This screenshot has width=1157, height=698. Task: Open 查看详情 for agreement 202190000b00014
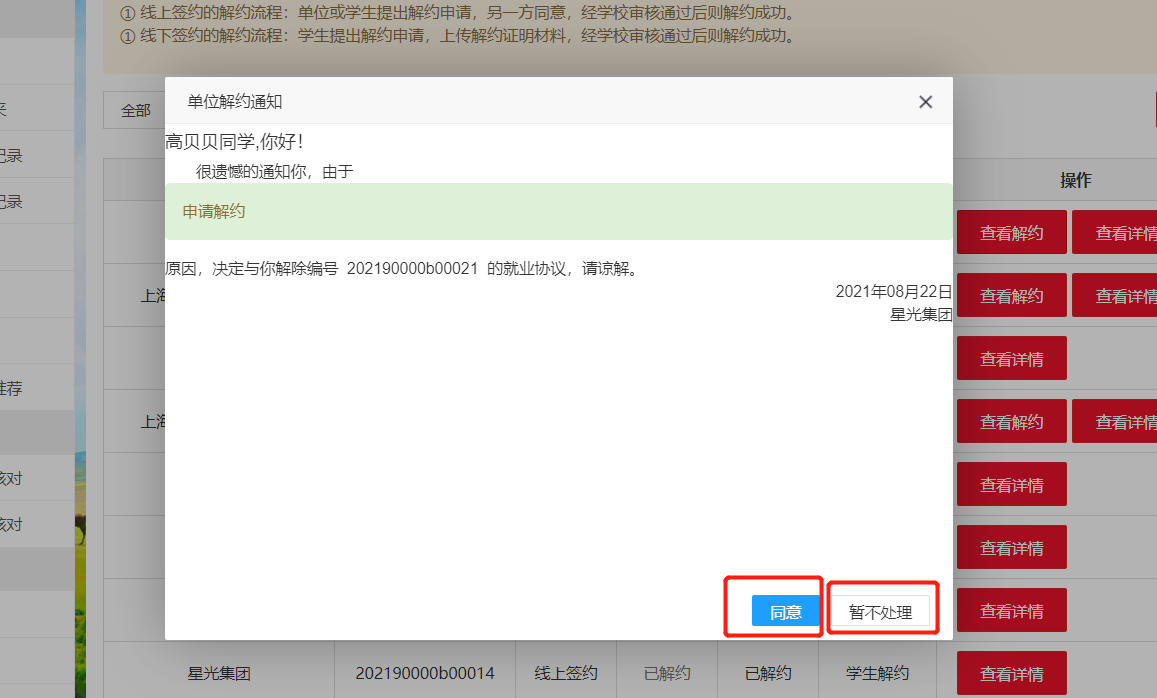[1011, 674]
